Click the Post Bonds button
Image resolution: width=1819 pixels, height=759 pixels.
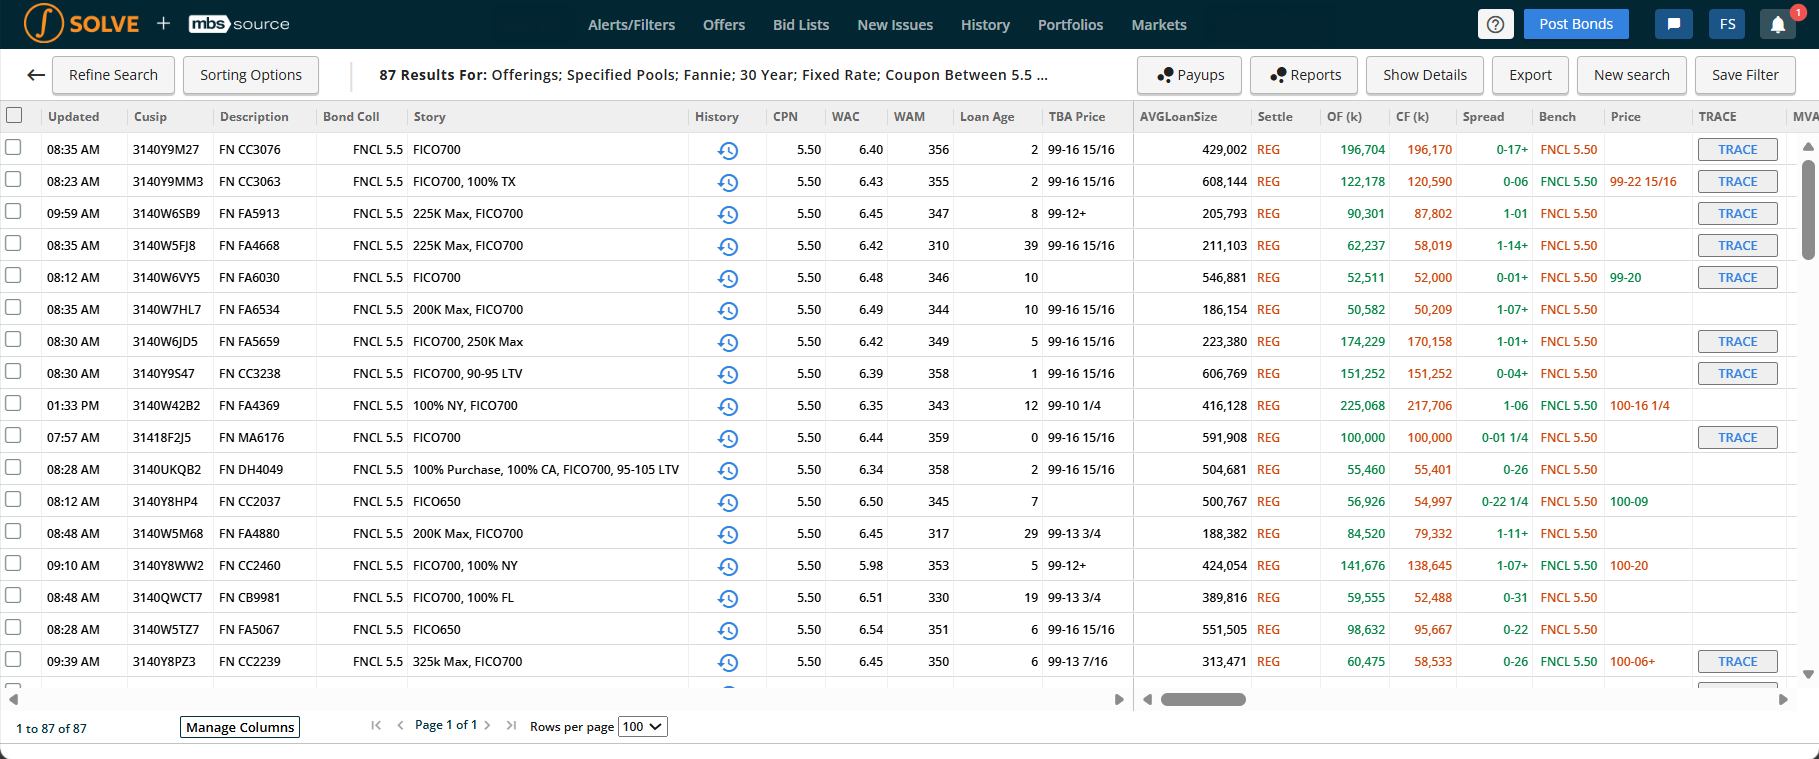point(1576,24)
